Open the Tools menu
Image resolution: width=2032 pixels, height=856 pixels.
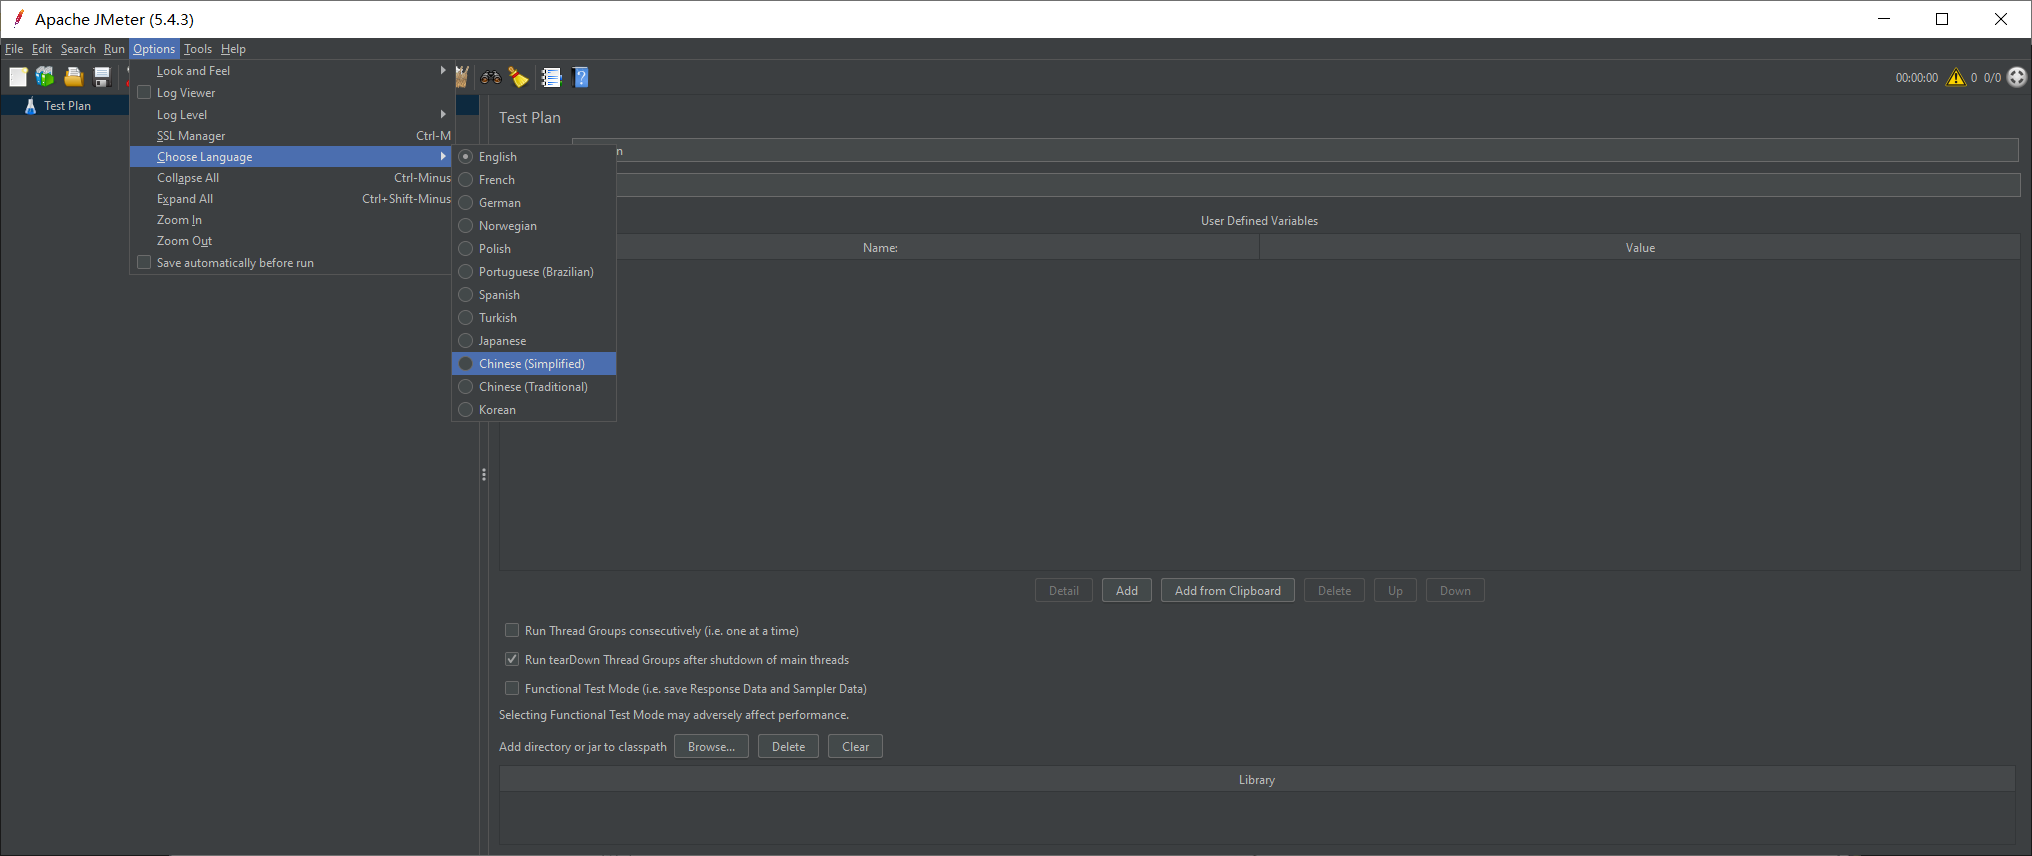tap(198, 49)
